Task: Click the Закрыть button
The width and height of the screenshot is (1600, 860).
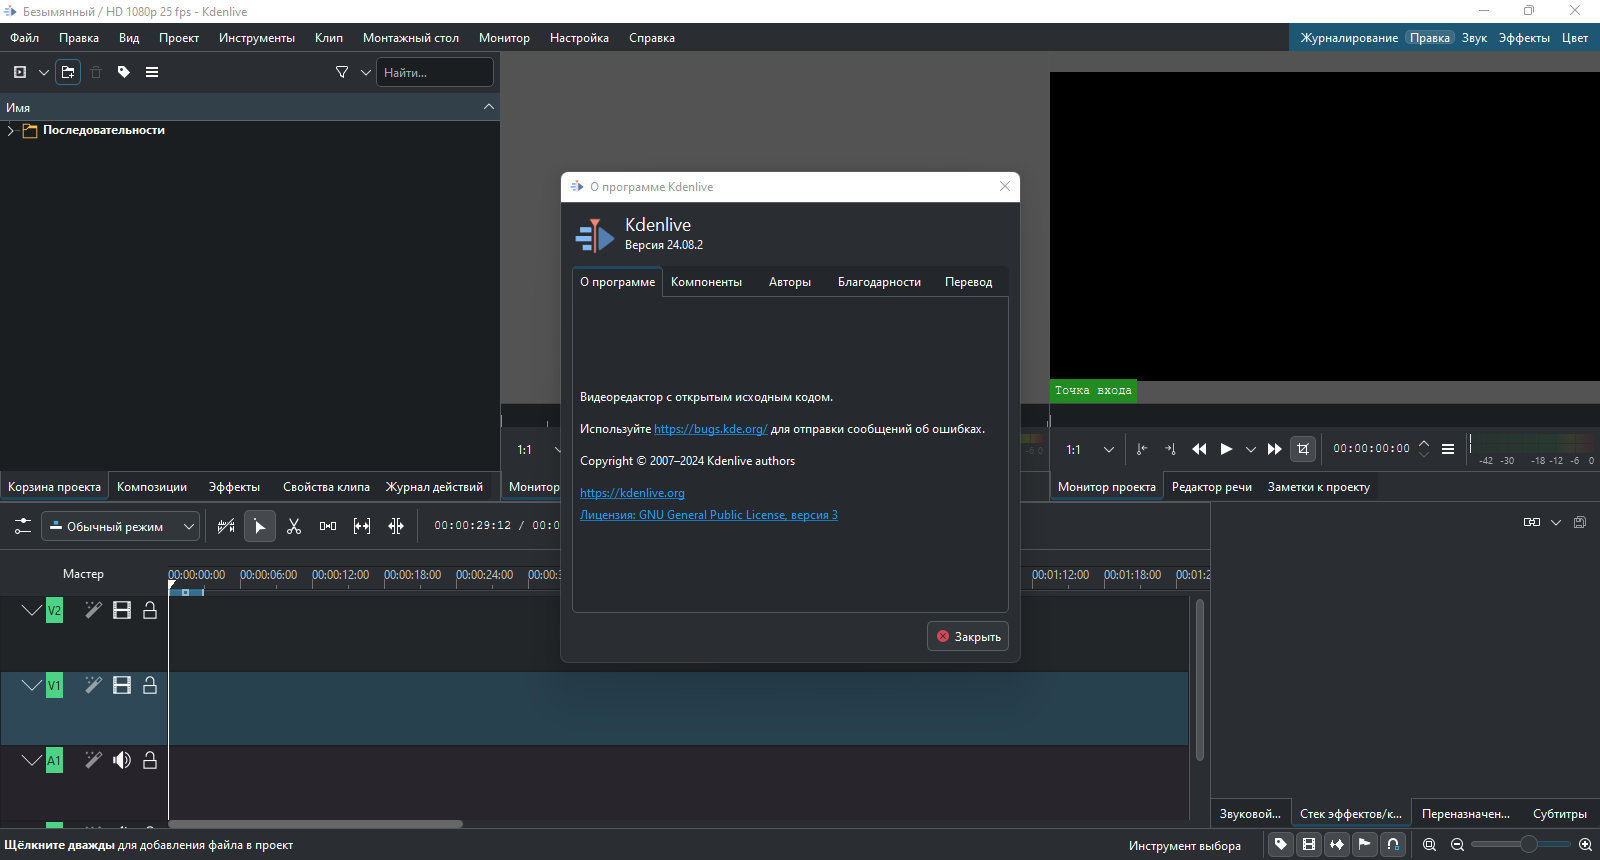Action: click(967, 637)
